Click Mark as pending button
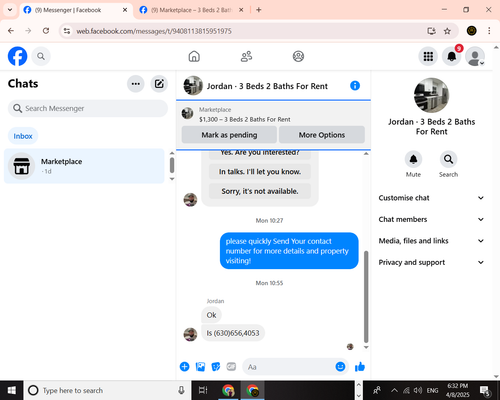500x400 pixels. [x=229, y=135]
